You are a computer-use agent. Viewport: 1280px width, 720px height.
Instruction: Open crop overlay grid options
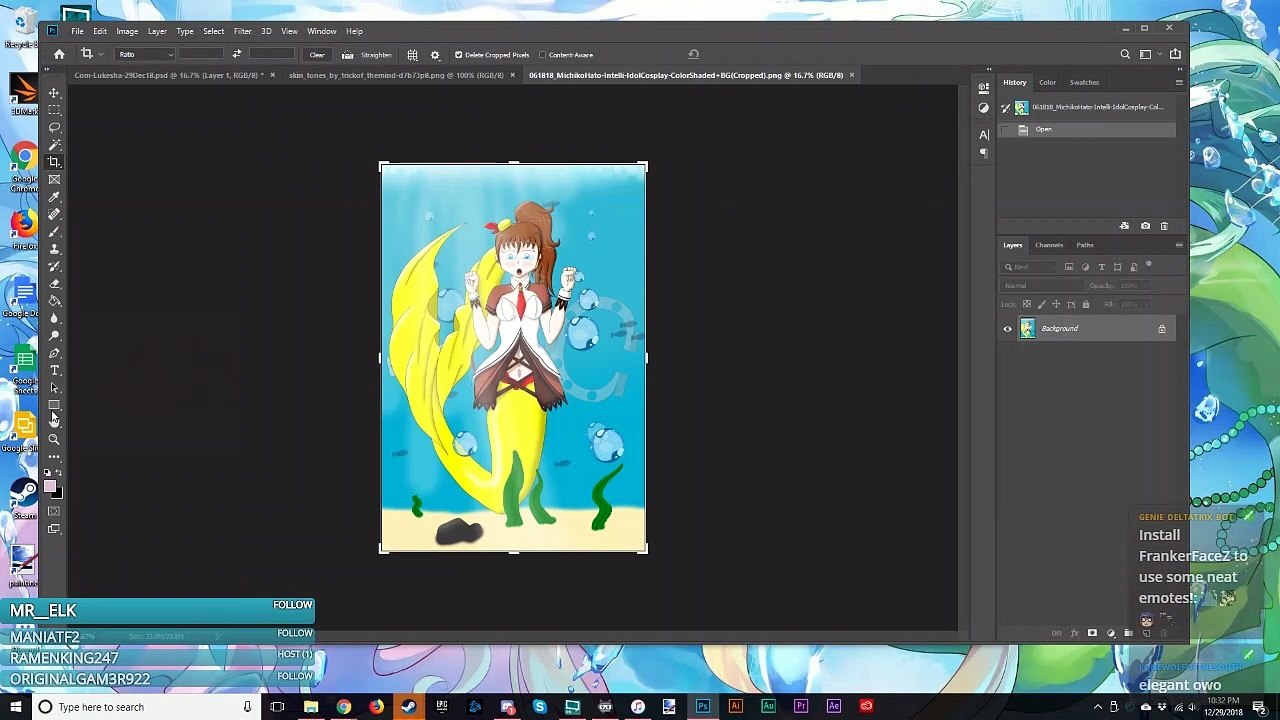point(412,55)
